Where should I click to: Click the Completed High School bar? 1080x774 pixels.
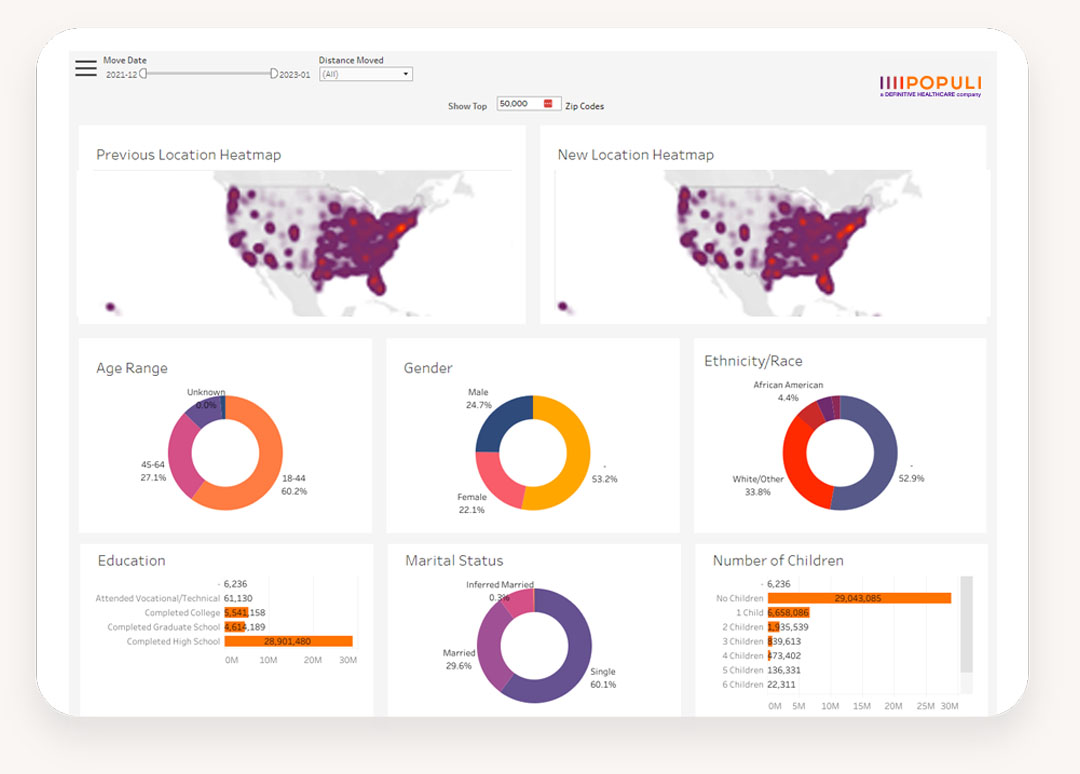(x=289, y=641)
